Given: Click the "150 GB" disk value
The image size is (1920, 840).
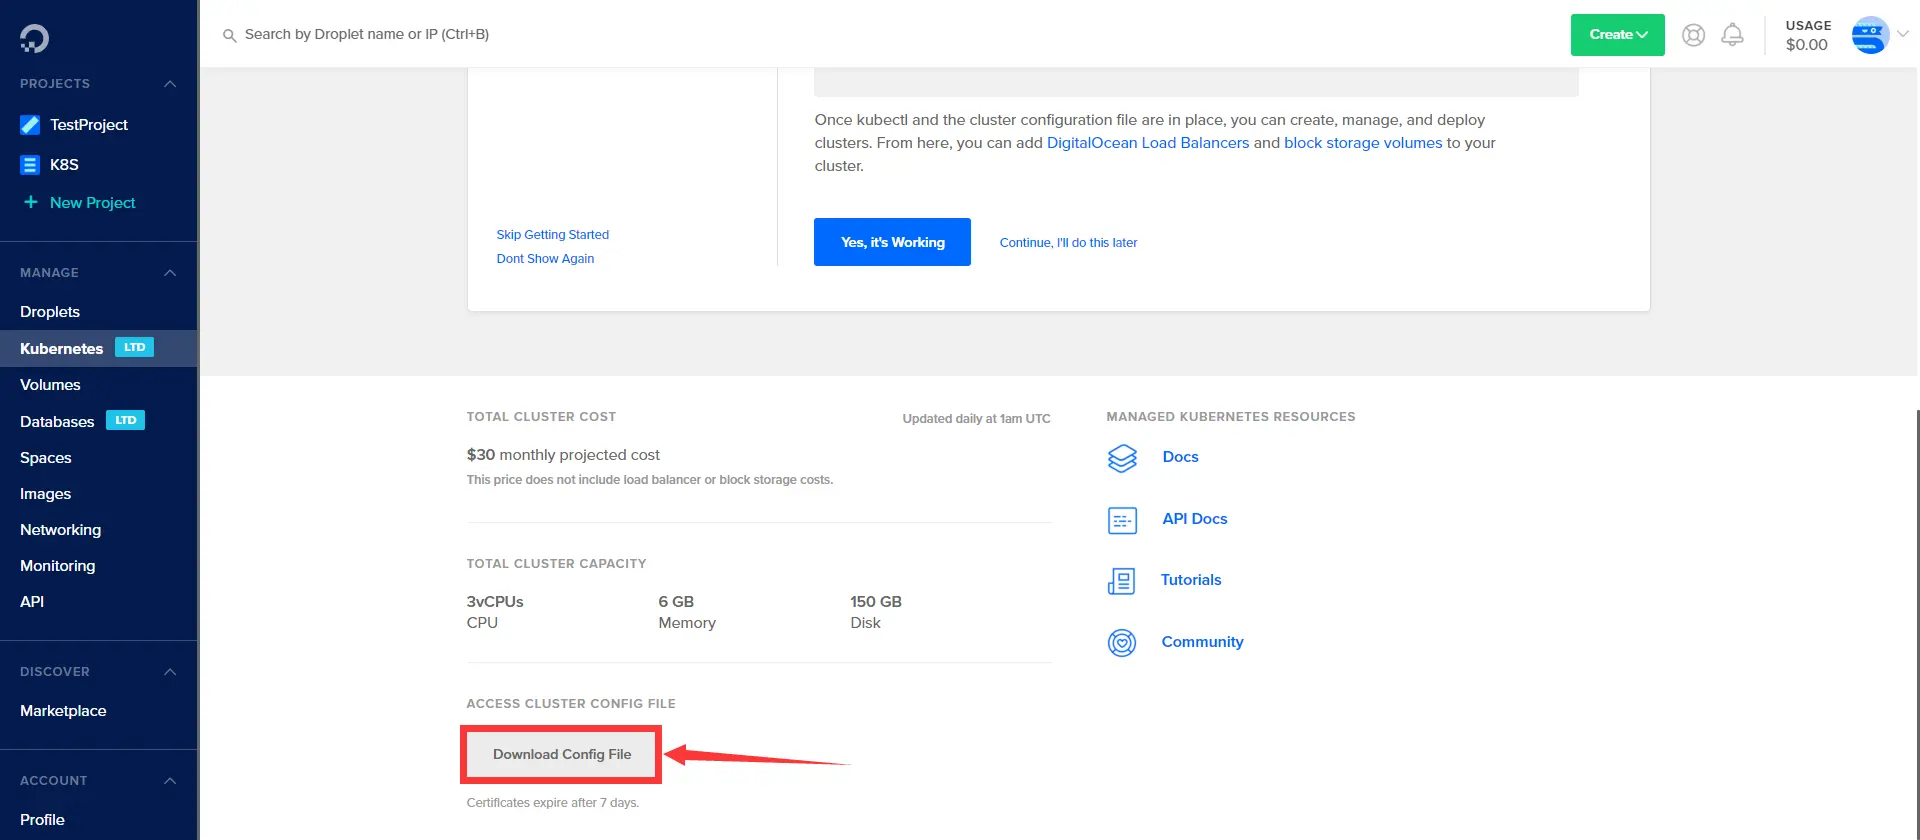Looking at the screenshot, I should 876,602.
